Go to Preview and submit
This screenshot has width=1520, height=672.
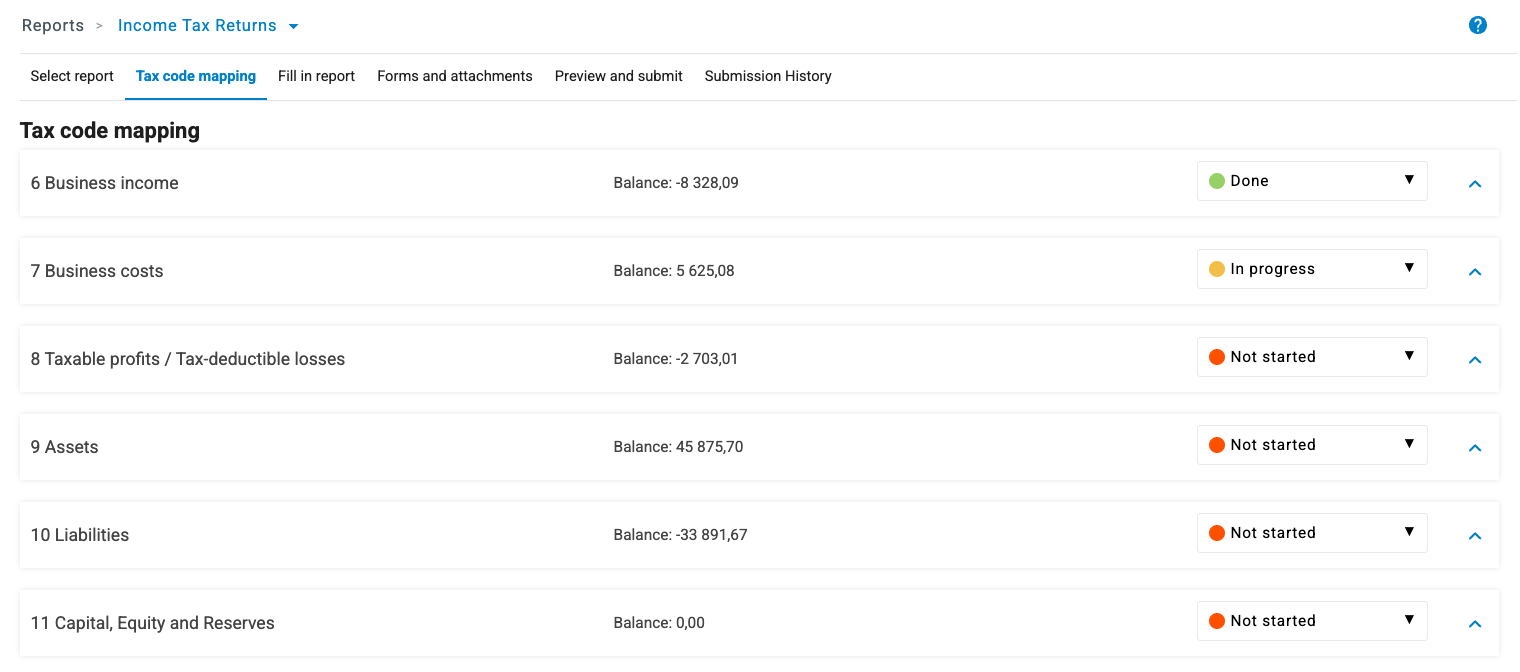[x=618, y=76]
